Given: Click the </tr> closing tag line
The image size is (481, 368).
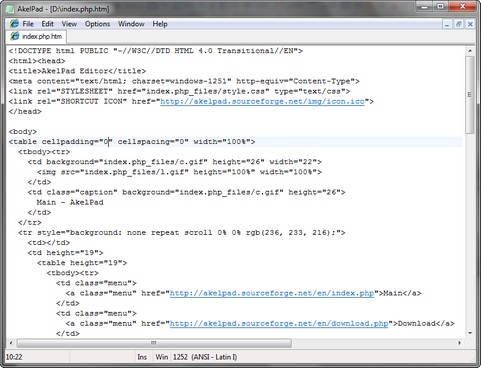Looking at the screenshot, I should pos(30,222).
